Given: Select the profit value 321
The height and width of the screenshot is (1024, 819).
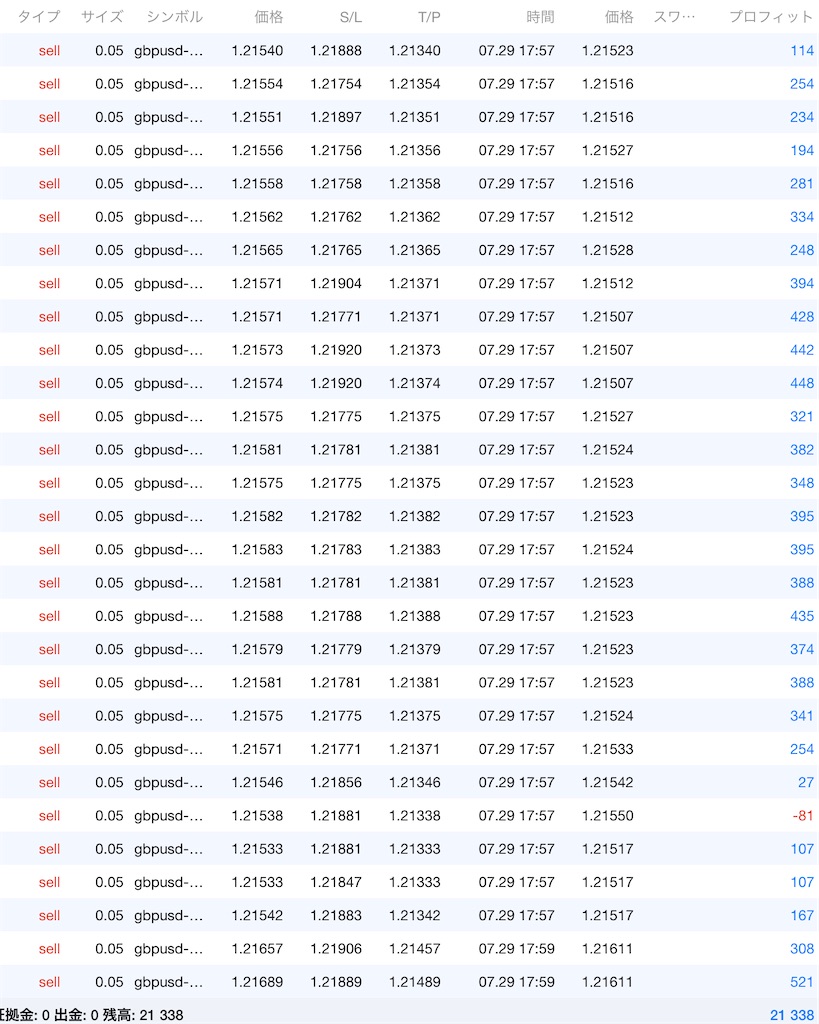Looking at the screenshot, I should (x=802, y=417).
